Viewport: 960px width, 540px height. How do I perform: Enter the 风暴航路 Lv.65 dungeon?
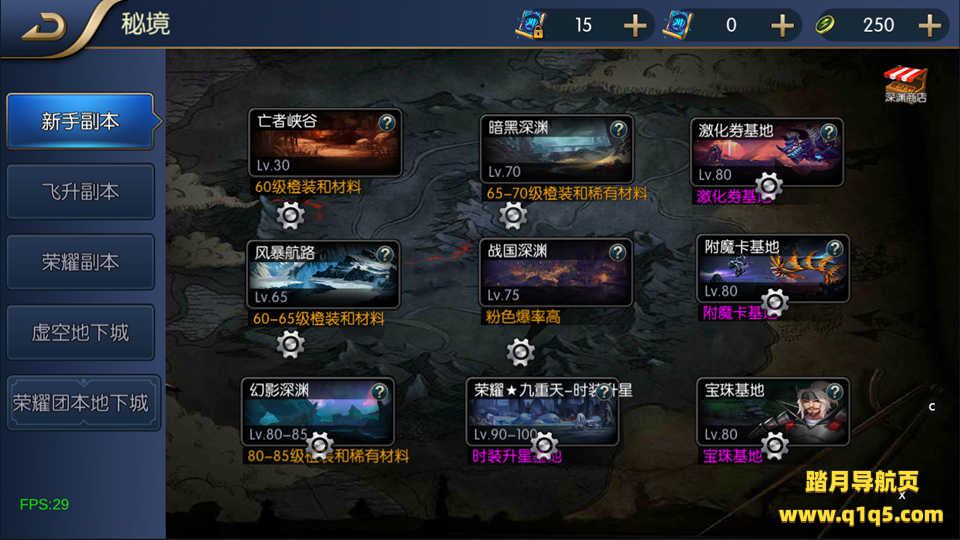click(323, 274)
